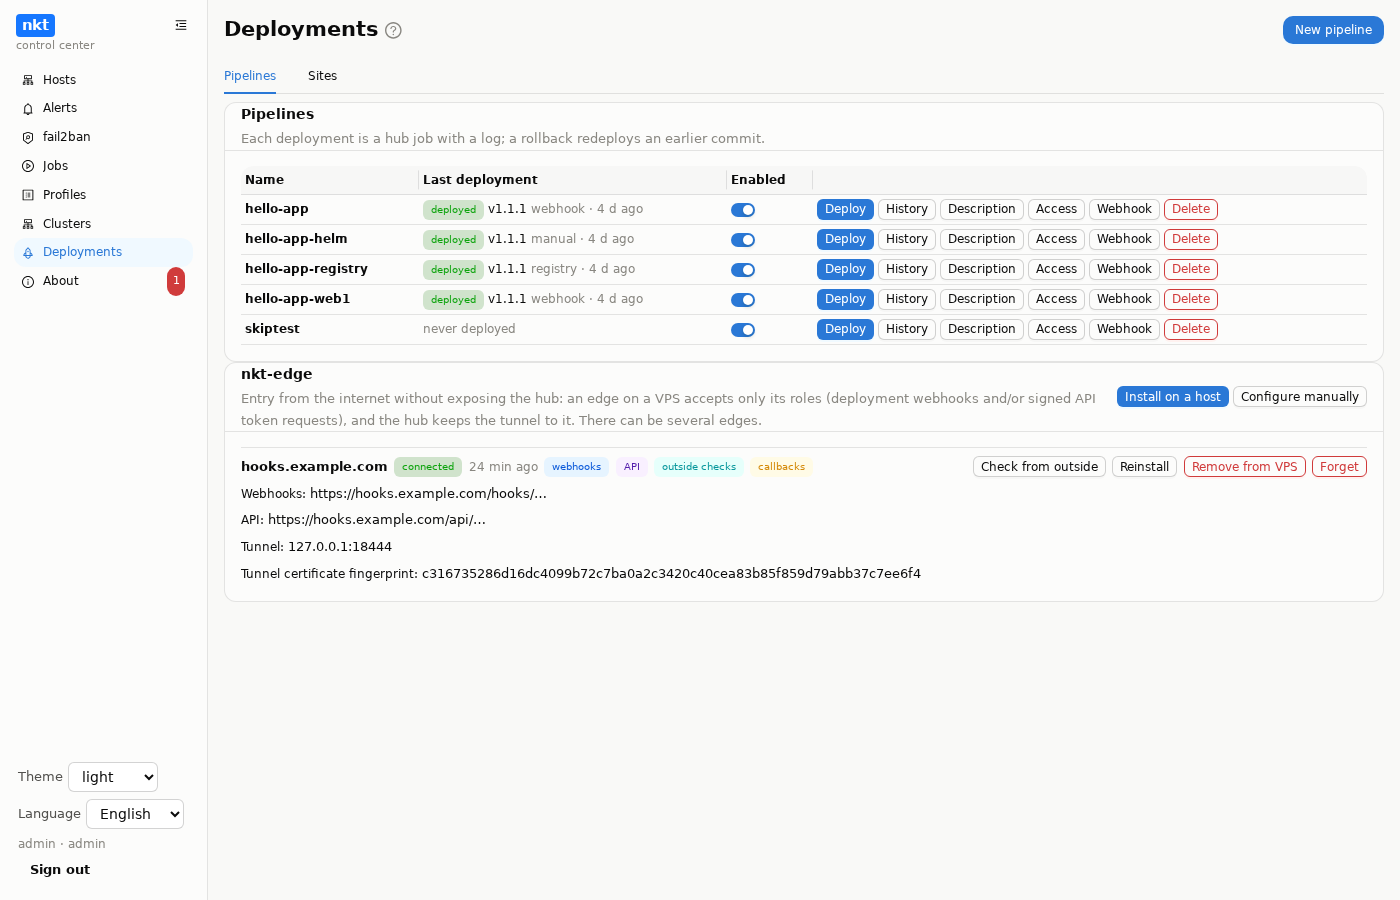Forget the hooks.example.com edge

(1339, 467)
